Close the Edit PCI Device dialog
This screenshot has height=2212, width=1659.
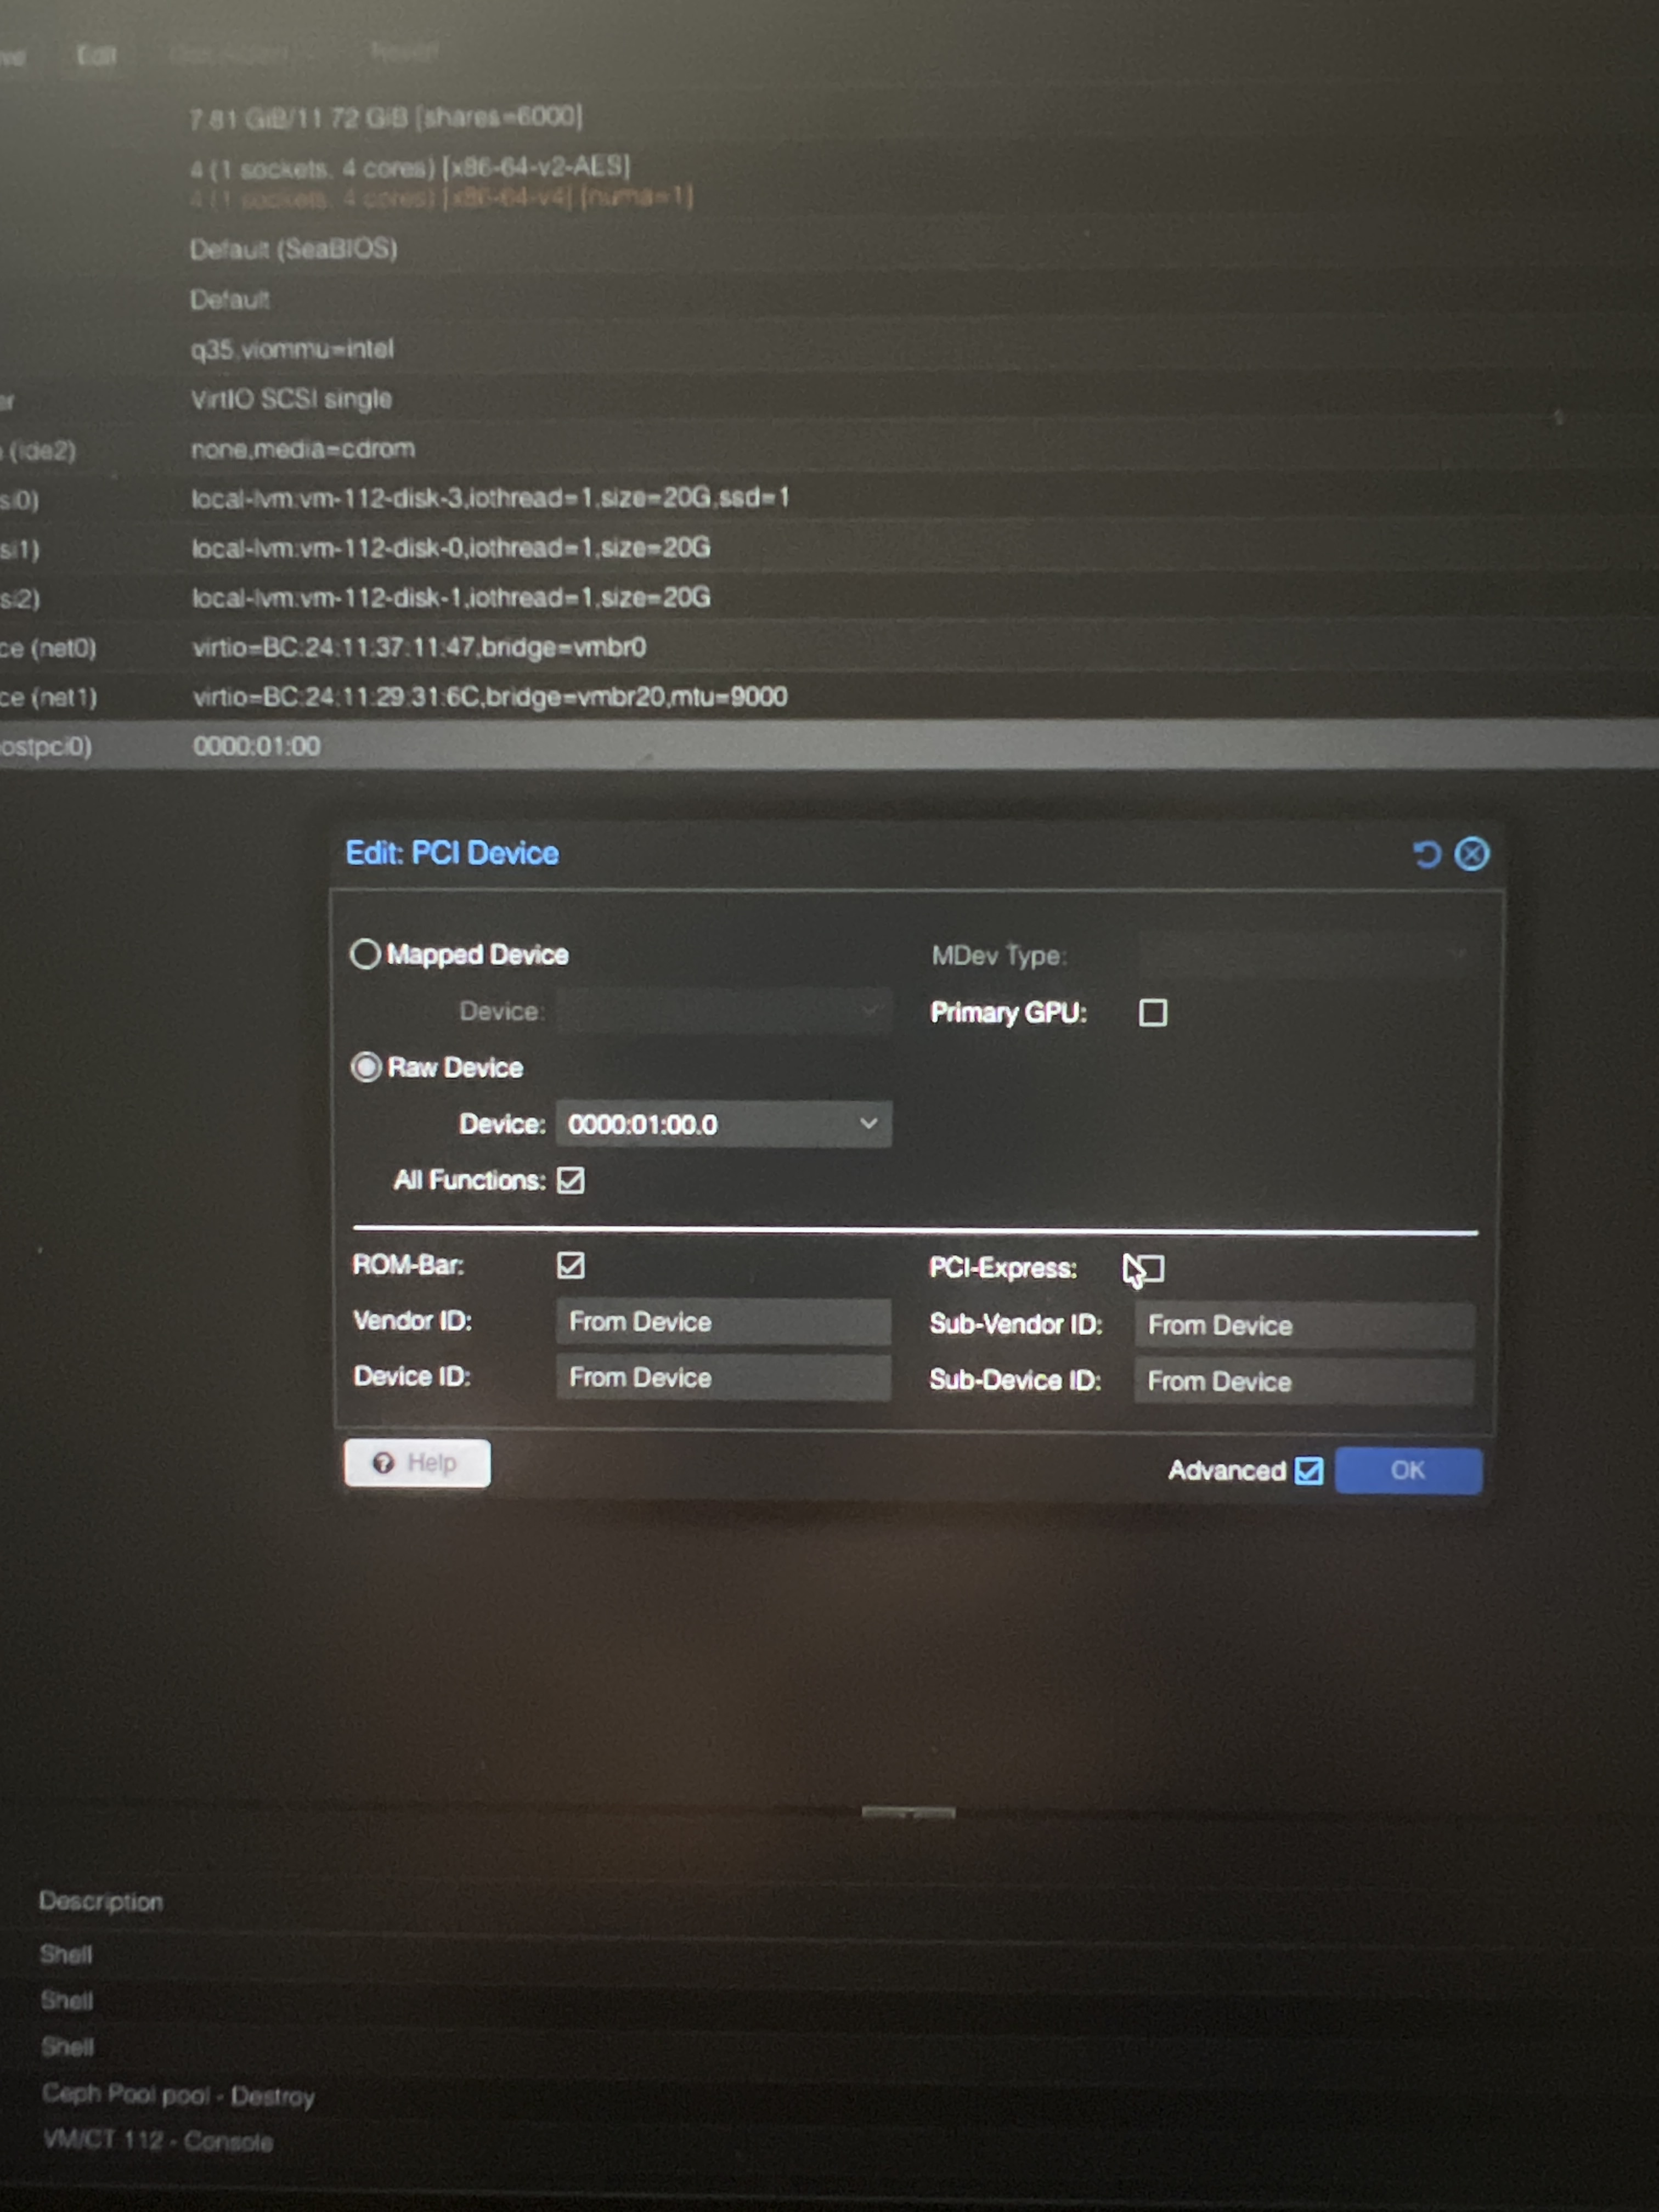1471,854
